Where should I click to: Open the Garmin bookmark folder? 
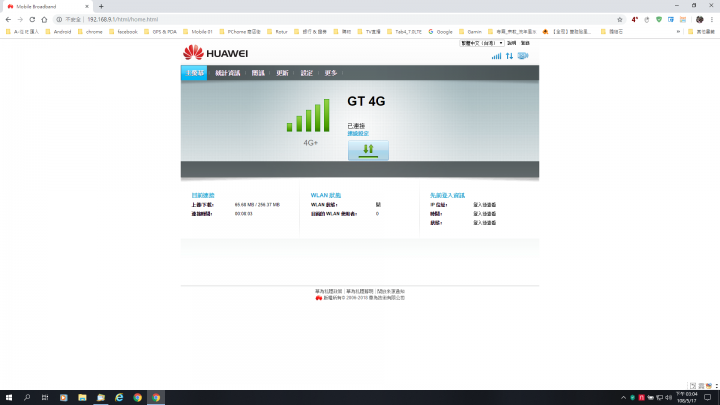tap(471, 32)
